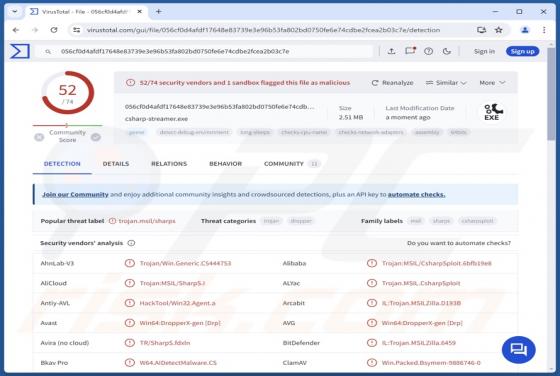Click browser back arrow
560x376 pixels.
[16, 30]
